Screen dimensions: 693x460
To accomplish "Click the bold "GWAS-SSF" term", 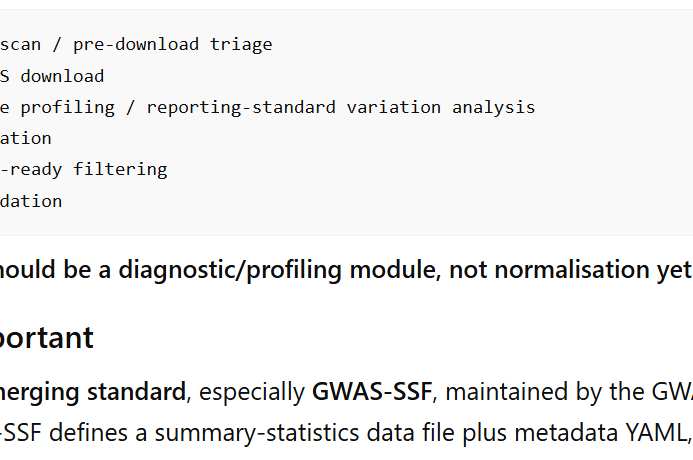I will pyautogui.click(x=372, y=392).
